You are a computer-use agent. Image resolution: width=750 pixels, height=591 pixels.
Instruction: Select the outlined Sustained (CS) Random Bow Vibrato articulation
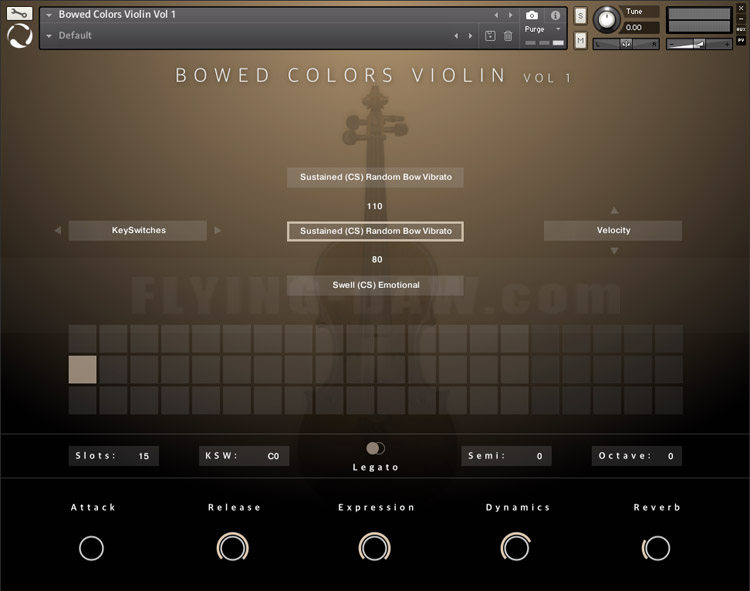point(375,231)
